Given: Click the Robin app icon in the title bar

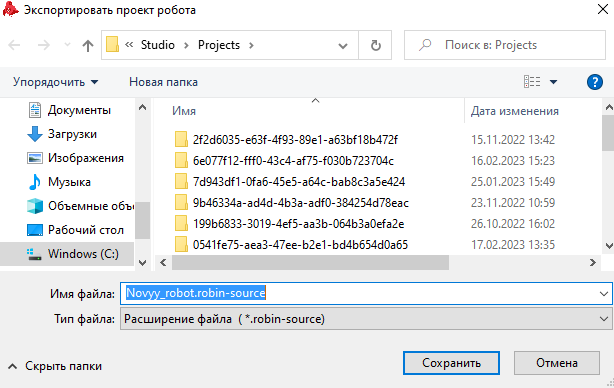Looking at the screenshot, I should point(10,9).
